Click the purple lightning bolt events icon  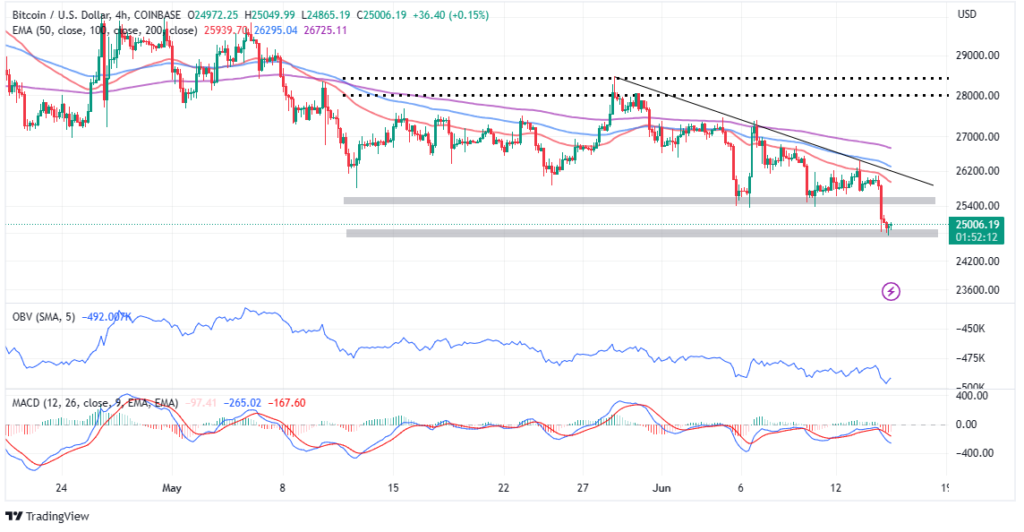[891, 291]
